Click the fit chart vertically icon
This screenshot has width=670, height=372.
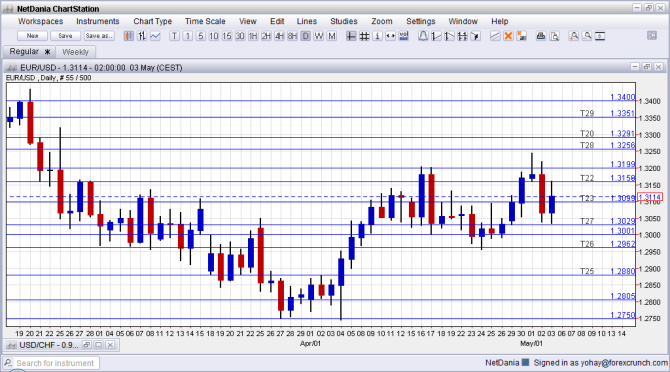click(600, 36)
